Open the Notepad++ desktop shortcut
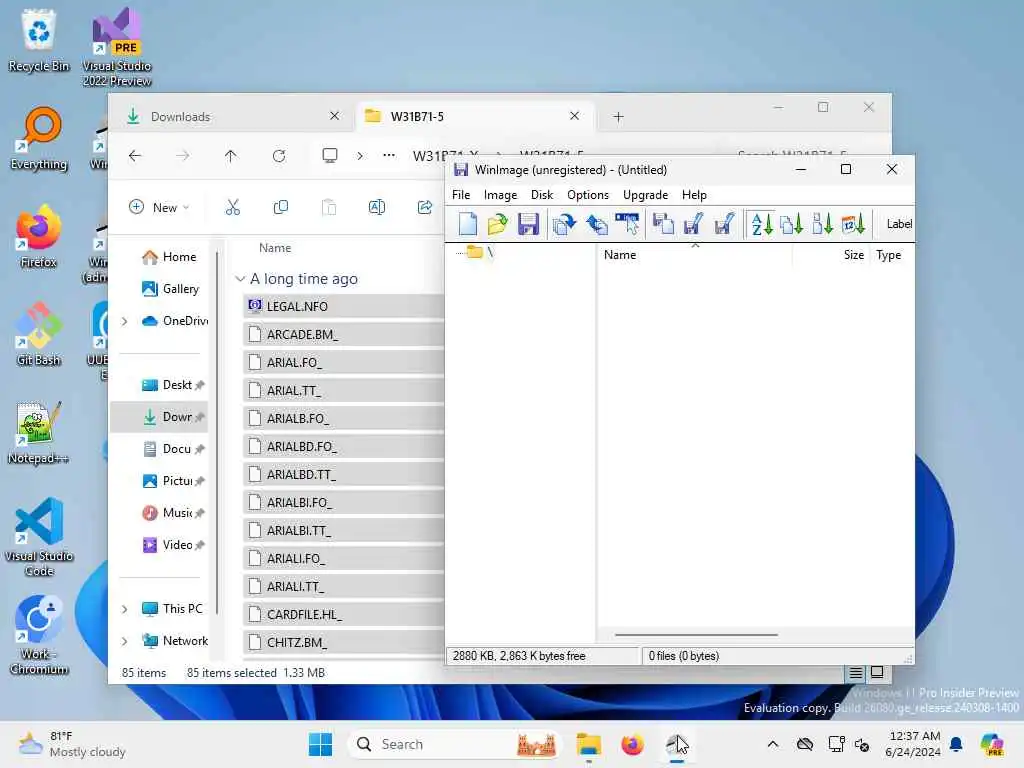Viewport: 1024px width, 768px height. (38, 433)
